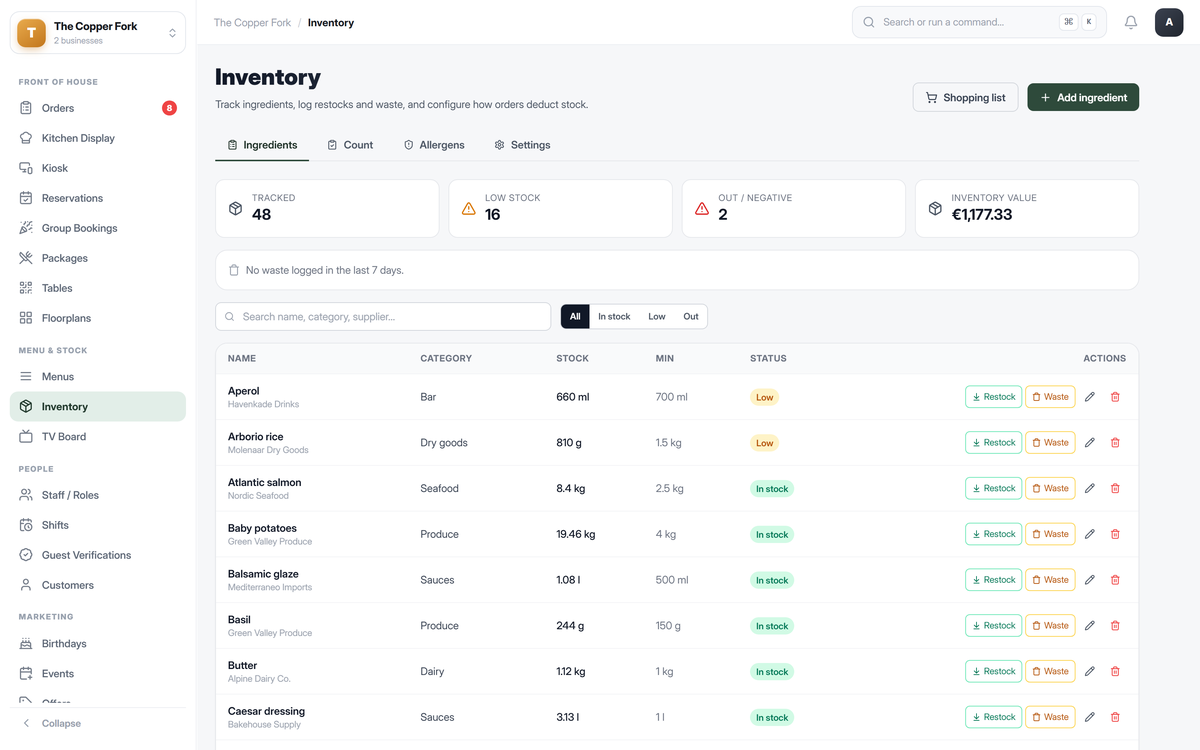
Task: Delete Balsamic glaze trash icon
Action: (1115, 580)
